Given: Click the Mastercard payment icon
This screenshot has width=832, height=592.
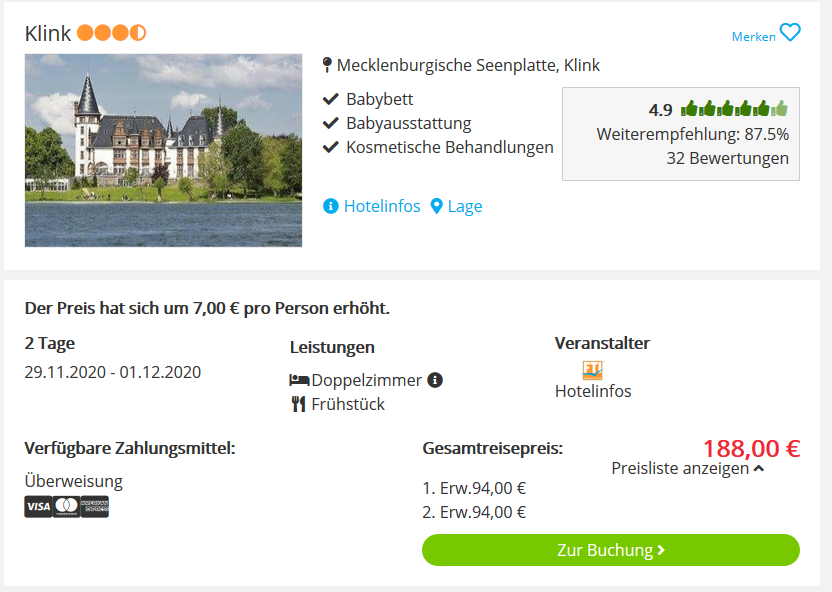Looking at the screenshot, I should (x=66, y=507).
